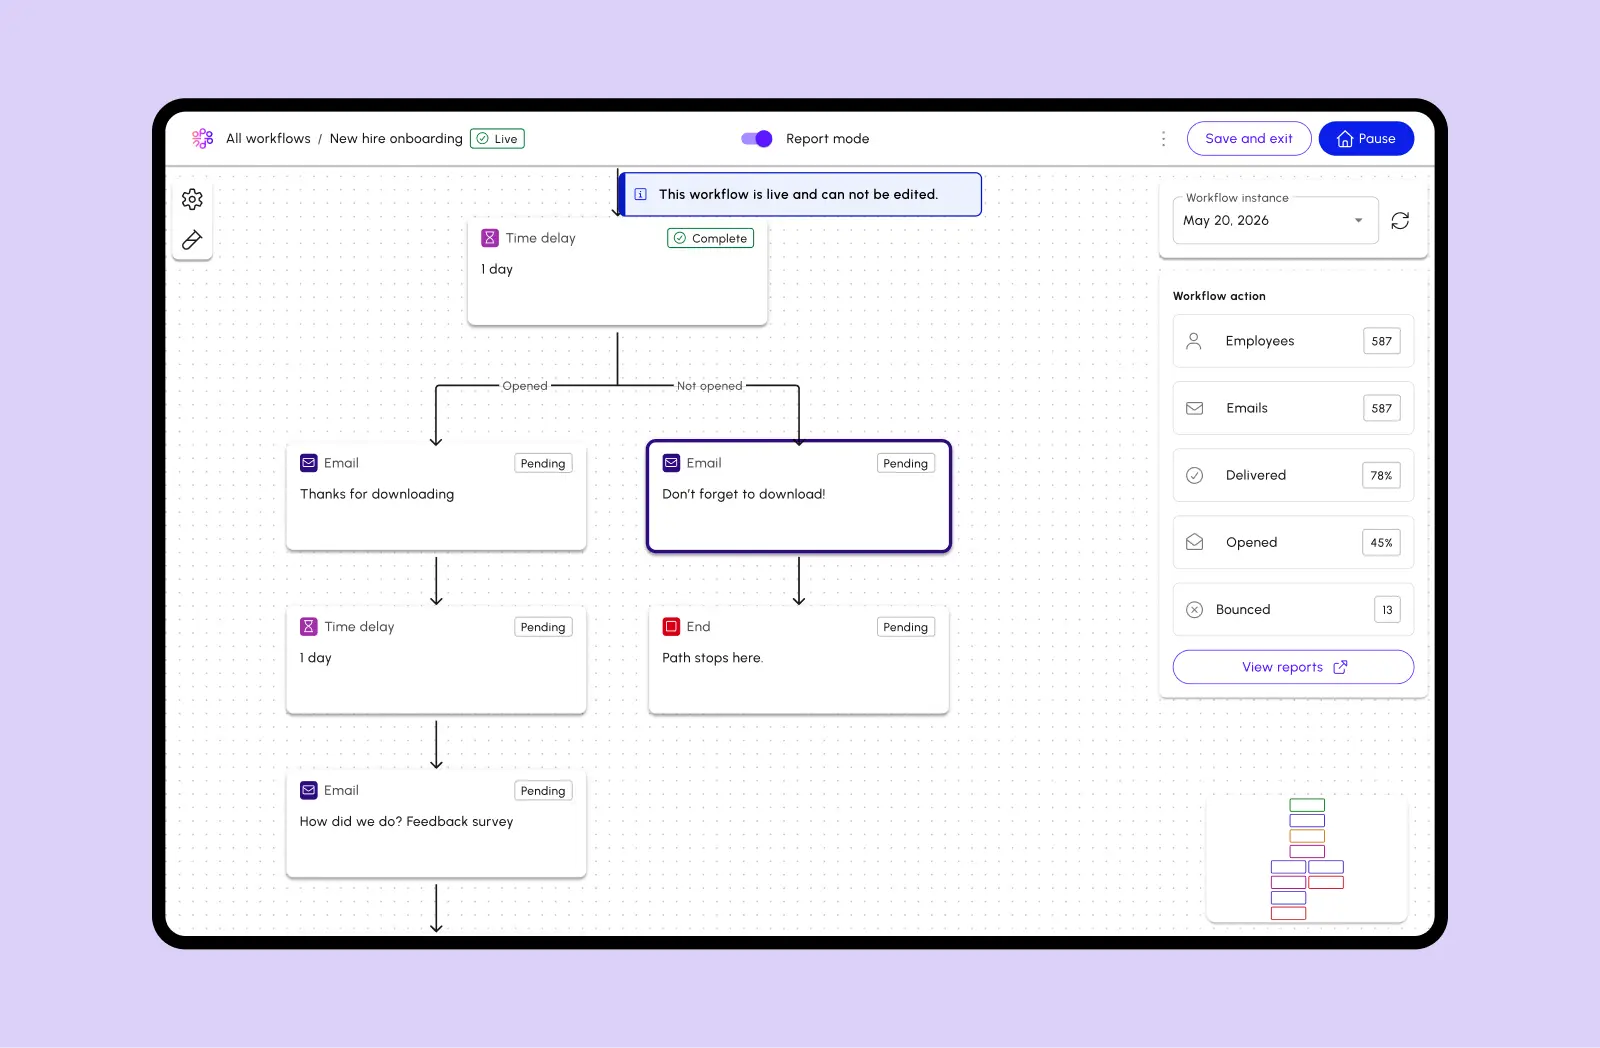Click the Opened value 45%
This screenshot has height=1048, width=1600.
click(x=1381, y=542)
